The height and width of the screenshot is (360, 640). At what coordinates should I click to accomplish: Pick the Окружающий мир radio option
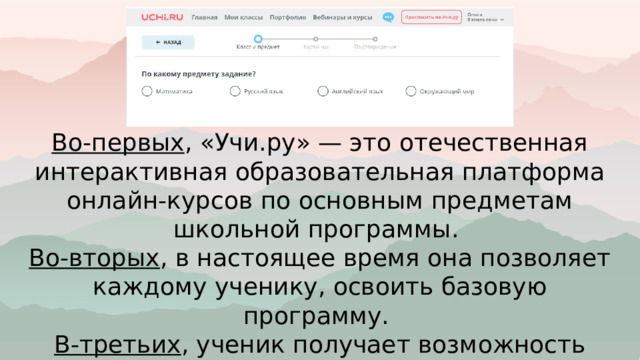pos(411,91)
